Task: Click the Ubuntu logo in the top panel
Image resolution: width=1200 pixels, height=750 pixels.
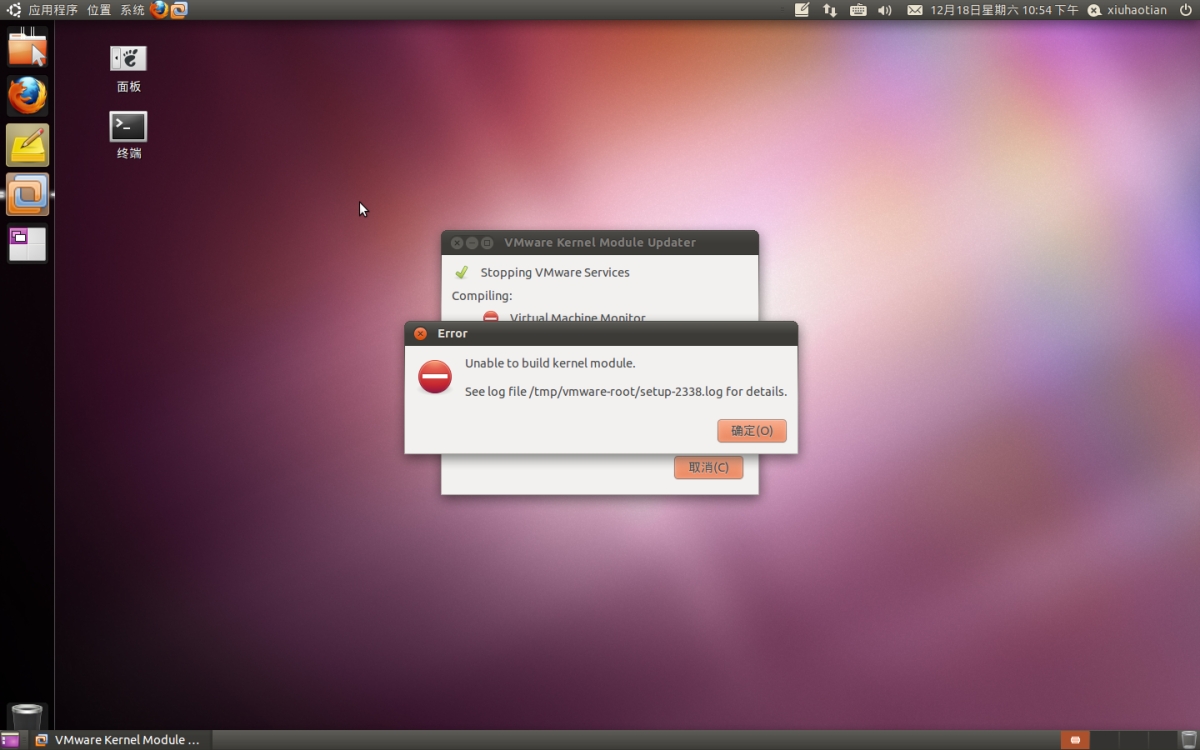Action: (x=13, y=10)
